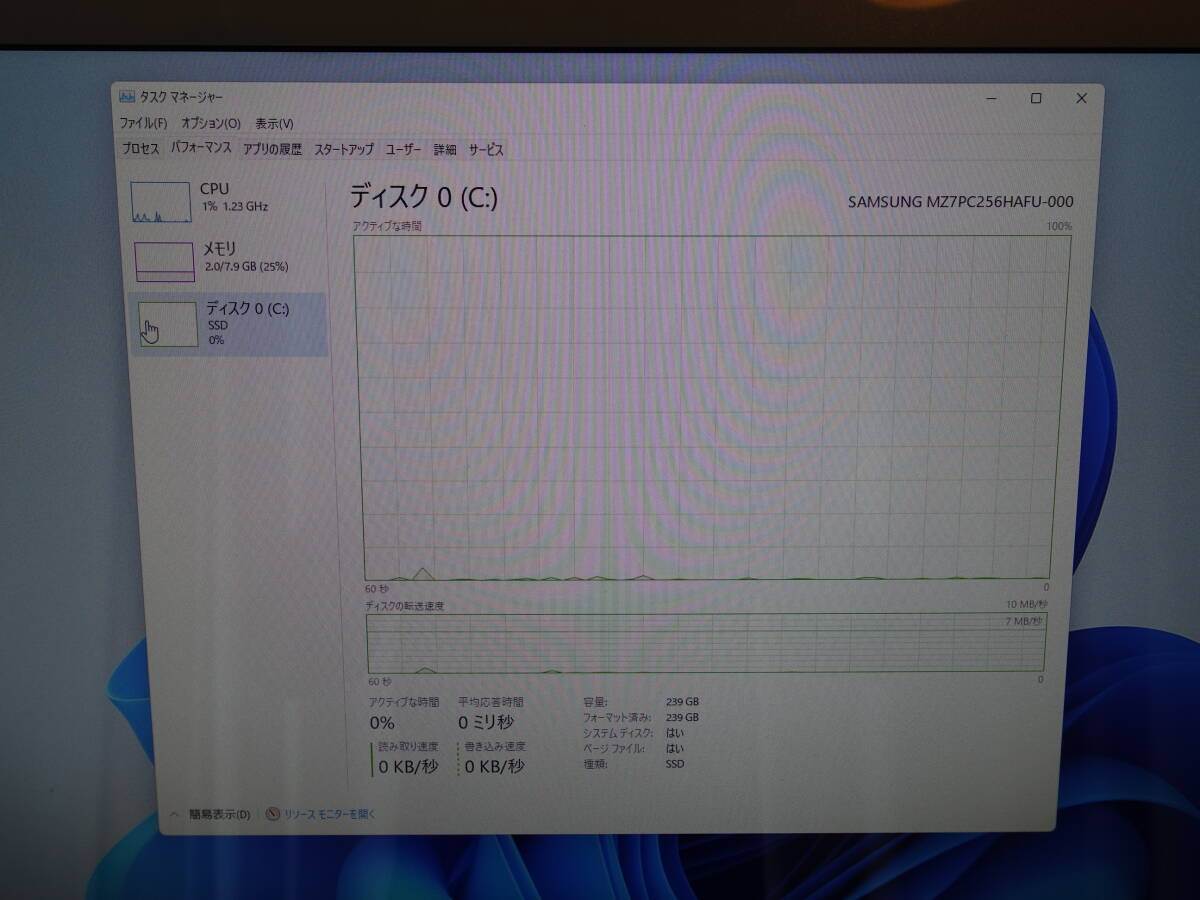The image size is (1200, 900).
Task: Click the 10 MB/秒 scale label
Action: pos(1026,605)
